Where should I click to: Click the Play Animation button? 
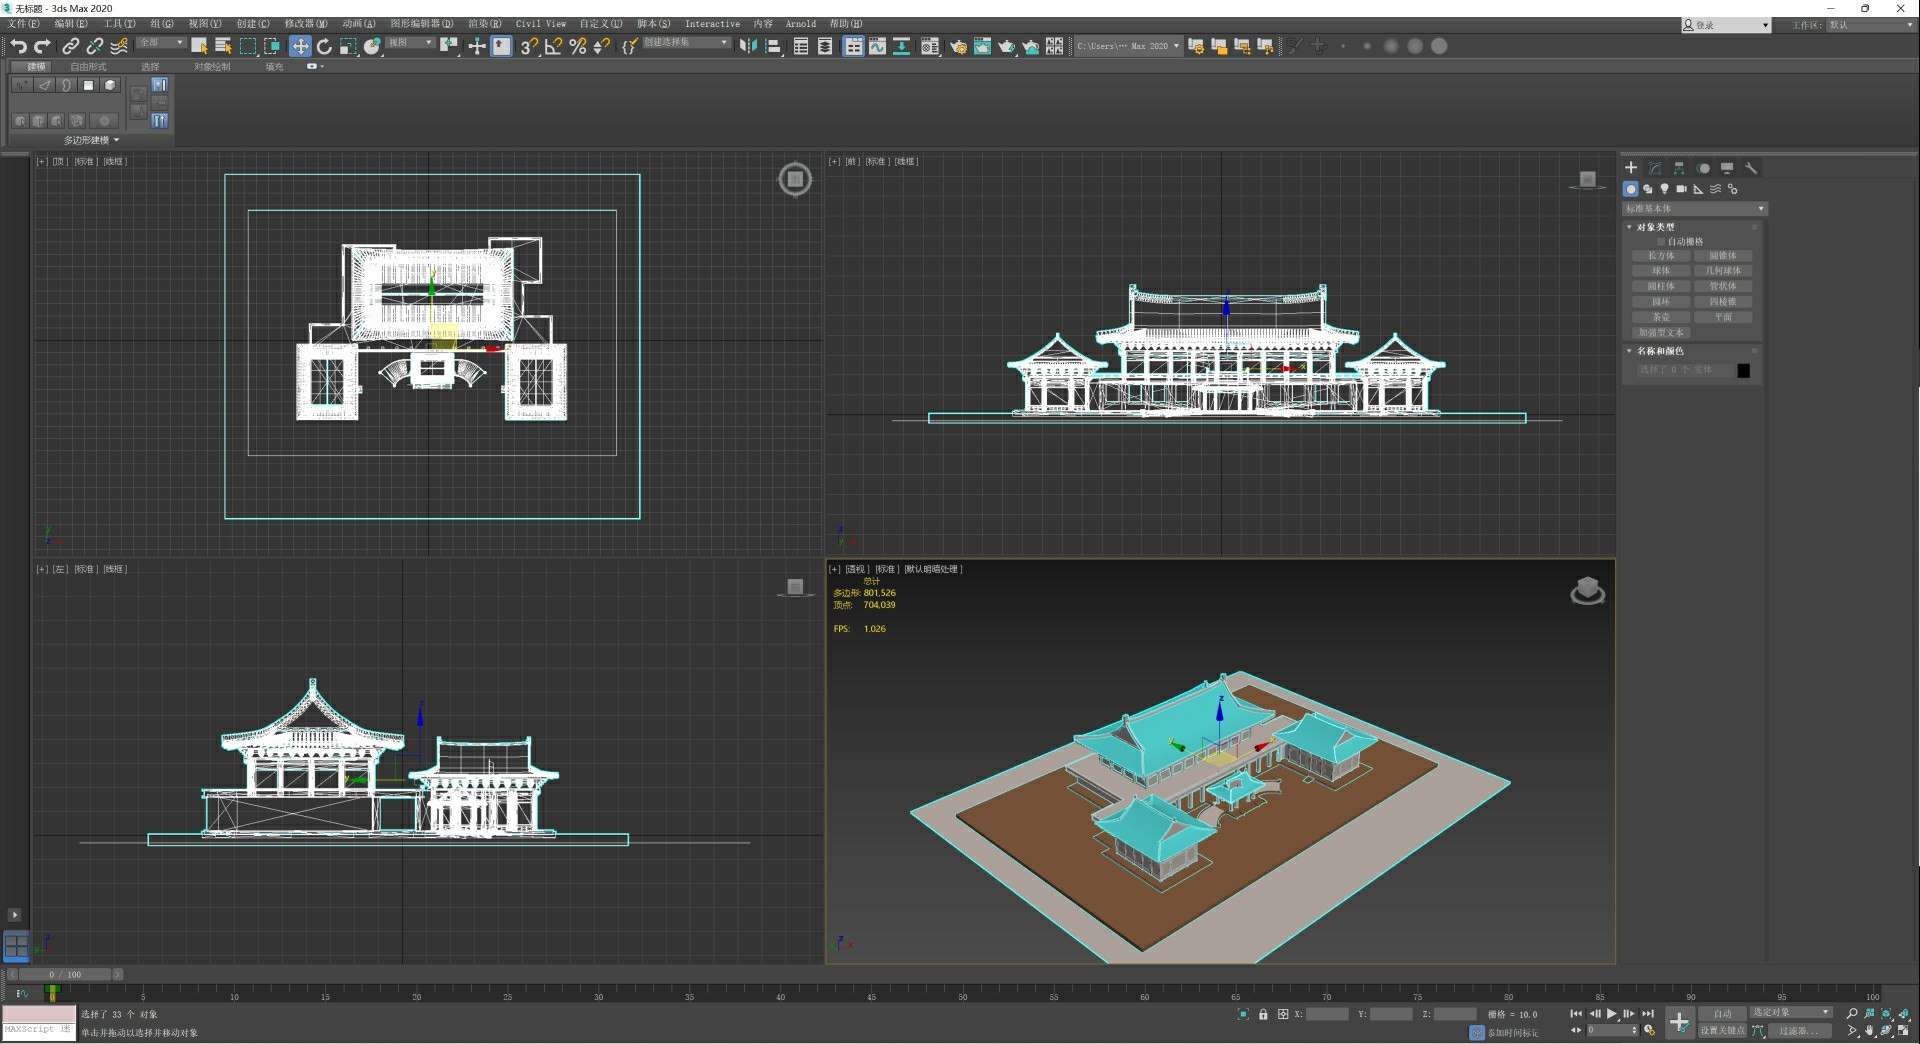1612,1014
